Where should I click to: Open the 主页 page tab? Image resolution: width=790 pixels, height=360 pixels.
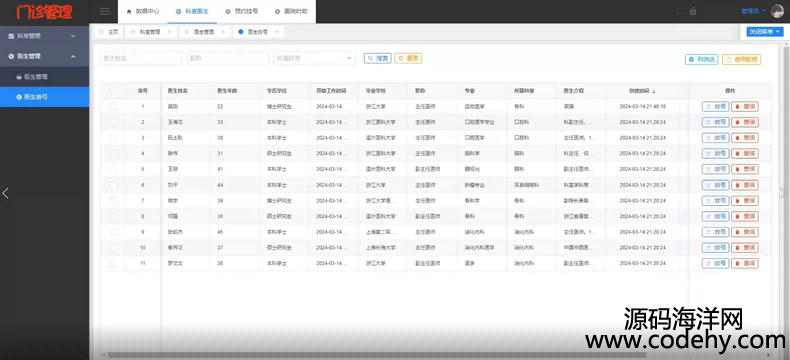tap(109, 32)
